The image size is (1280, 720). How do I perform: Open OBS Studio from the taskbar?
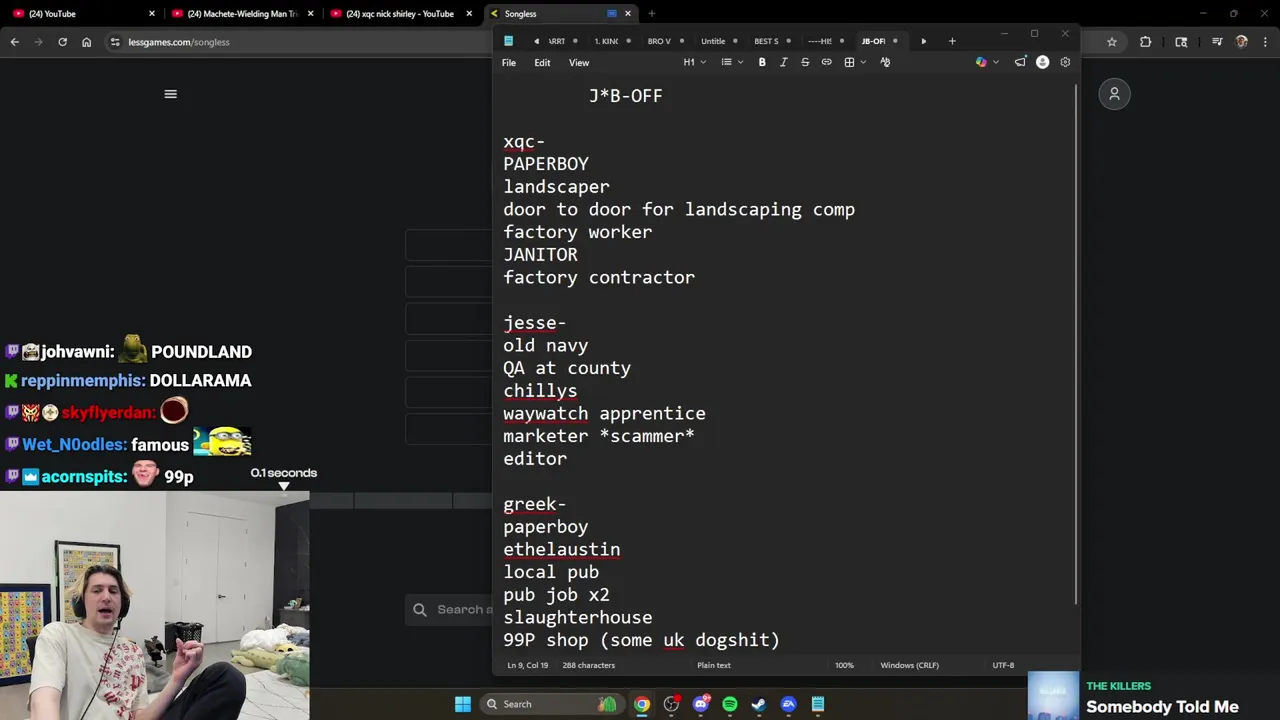tap(671, 704)
